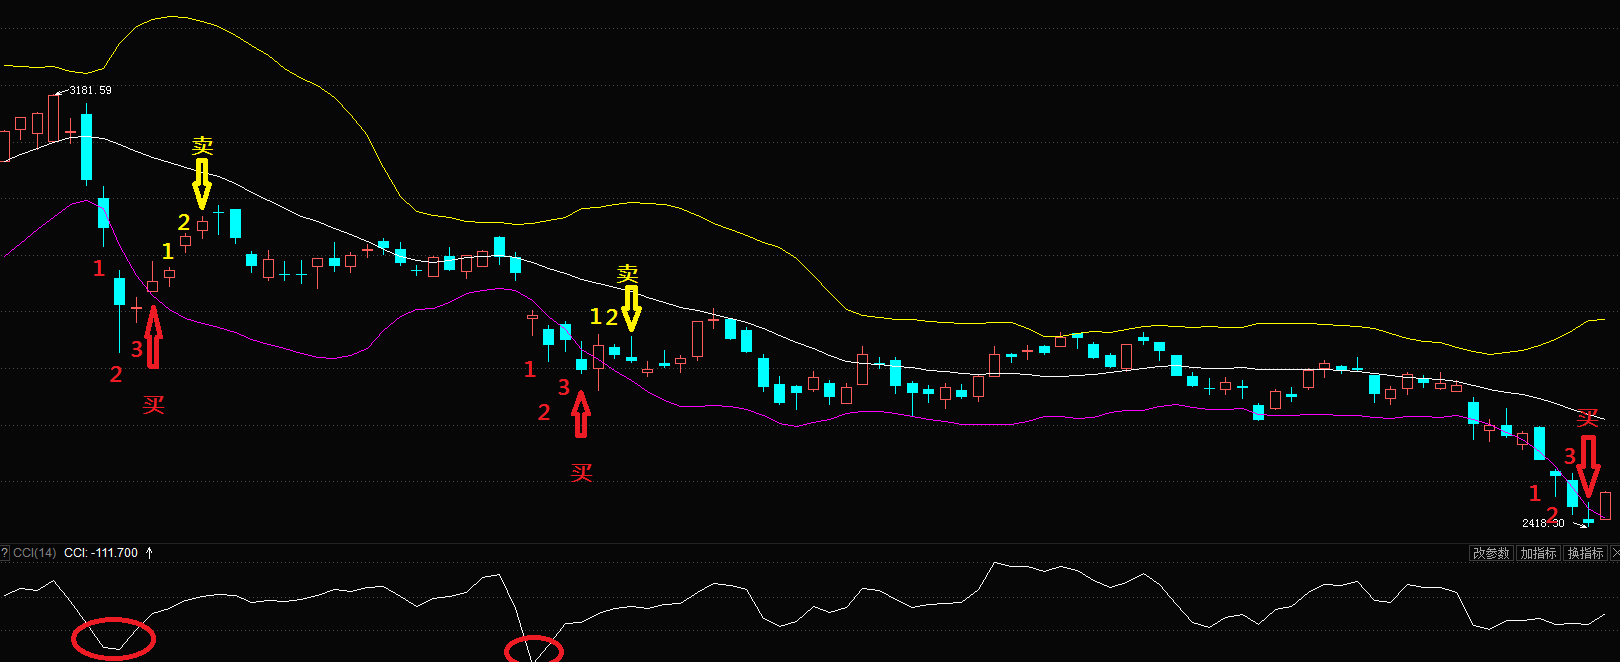Click the 2418.30 low price label
The image size is (1620, 662).
click(x=1543, y=523)
